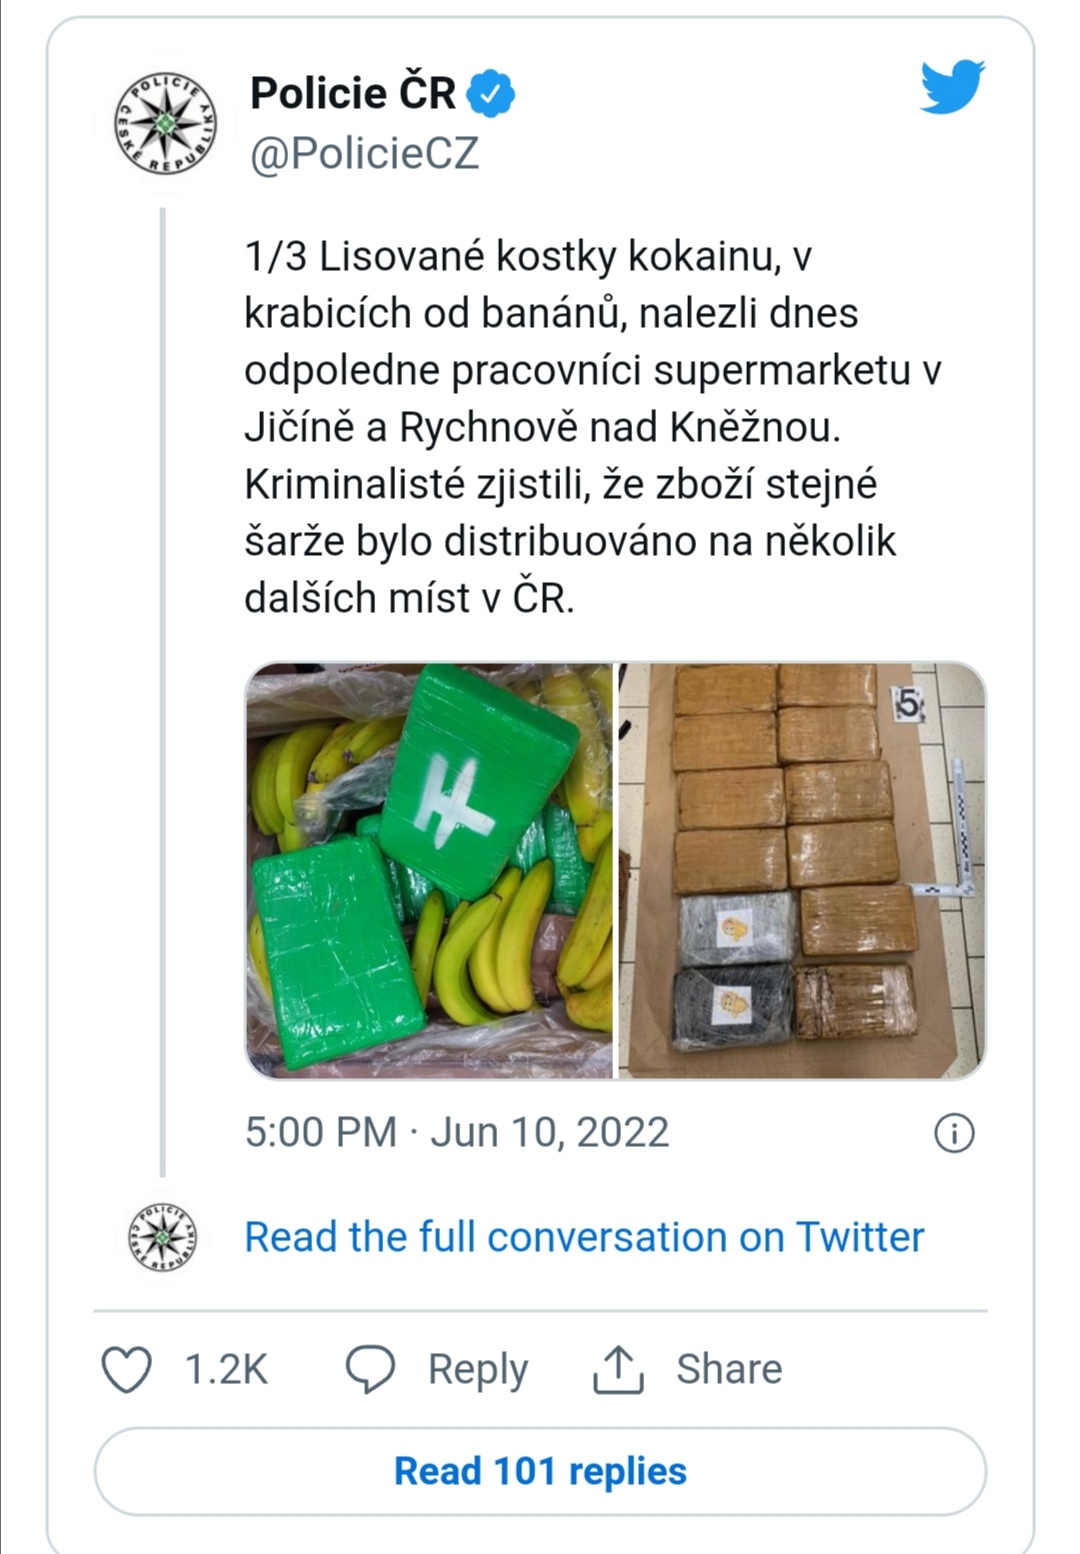This screenshot has height=1554, width=1080.
Task: Click the number 5 evidence marker in photo
Action: [x=908, y=704]
